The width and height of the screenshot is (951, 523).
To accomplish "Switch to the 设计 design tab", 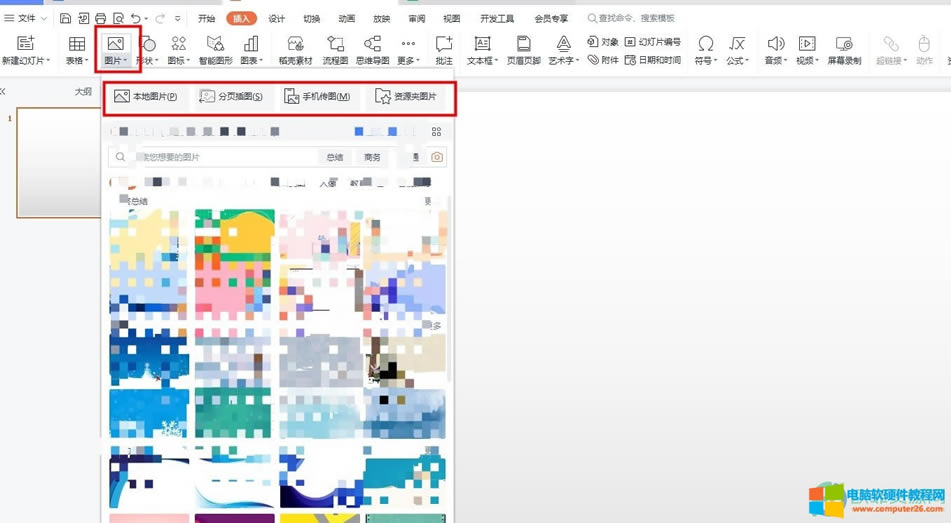I will click(x=276, y=18).
